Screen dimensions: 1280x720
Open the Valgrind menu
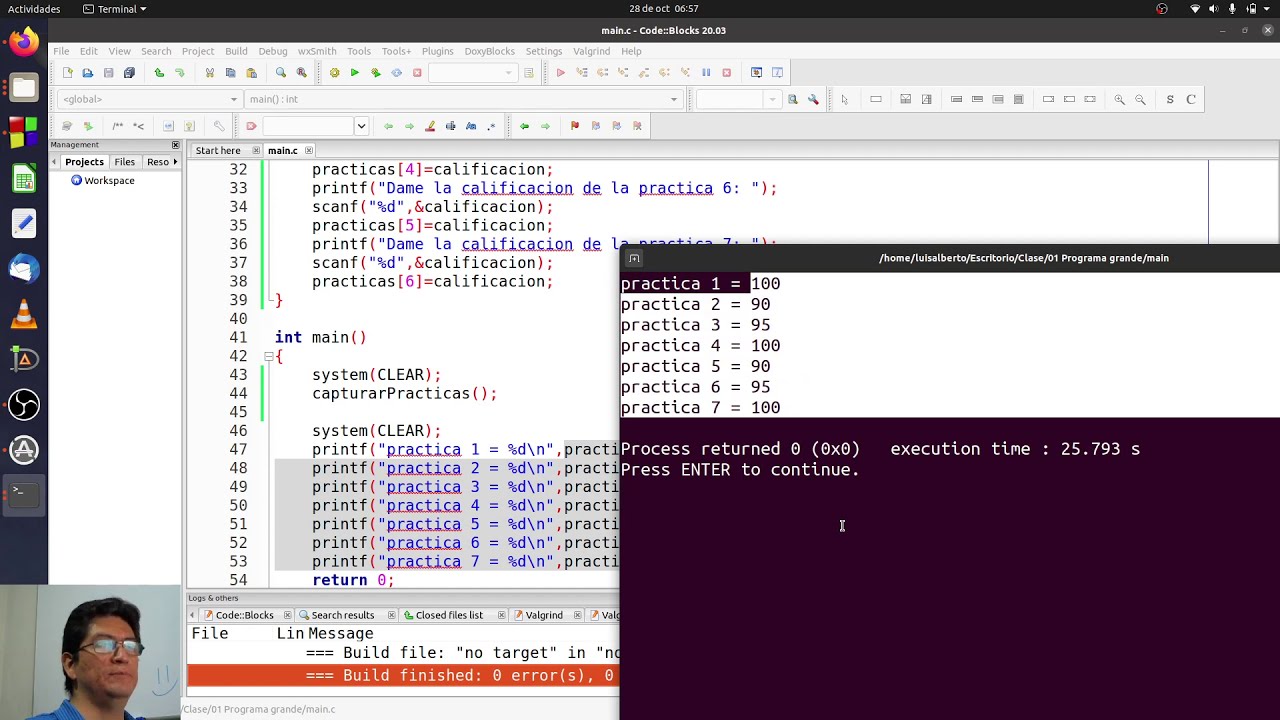tap(591, 51)
